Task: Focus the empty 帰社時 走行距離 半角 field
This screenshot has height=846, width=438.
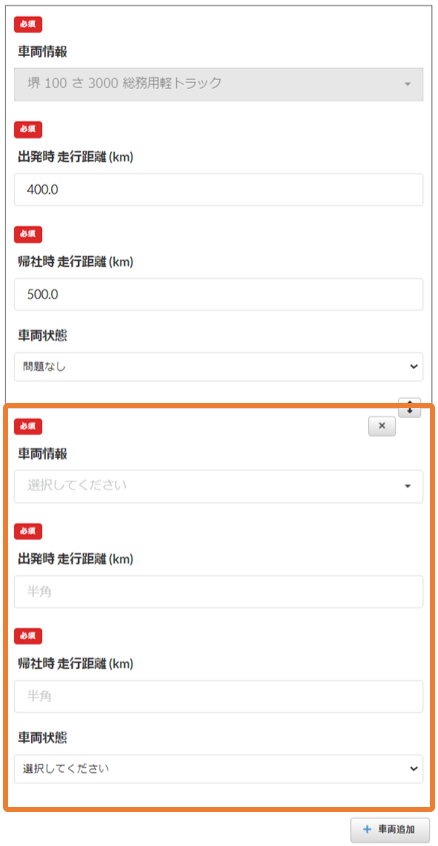Action: click(x=218, y=697)
